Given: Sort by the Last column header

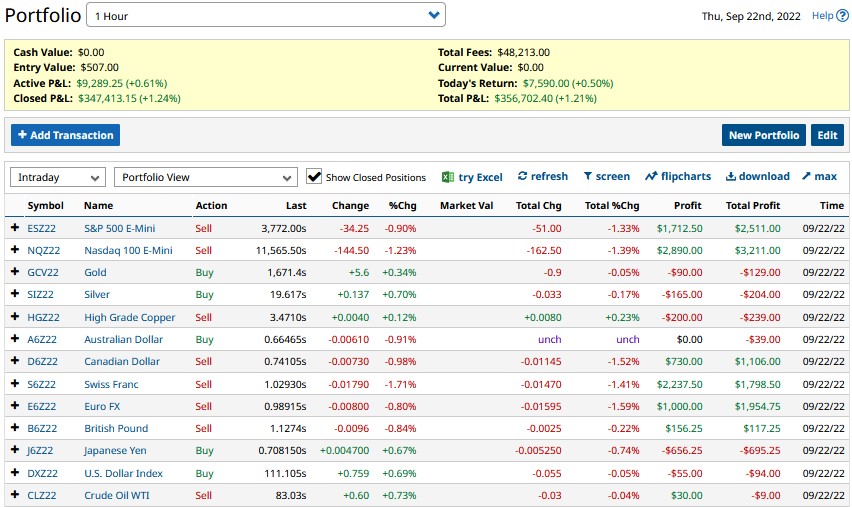Looking at the screenshot, I should (x=296, y=205).
